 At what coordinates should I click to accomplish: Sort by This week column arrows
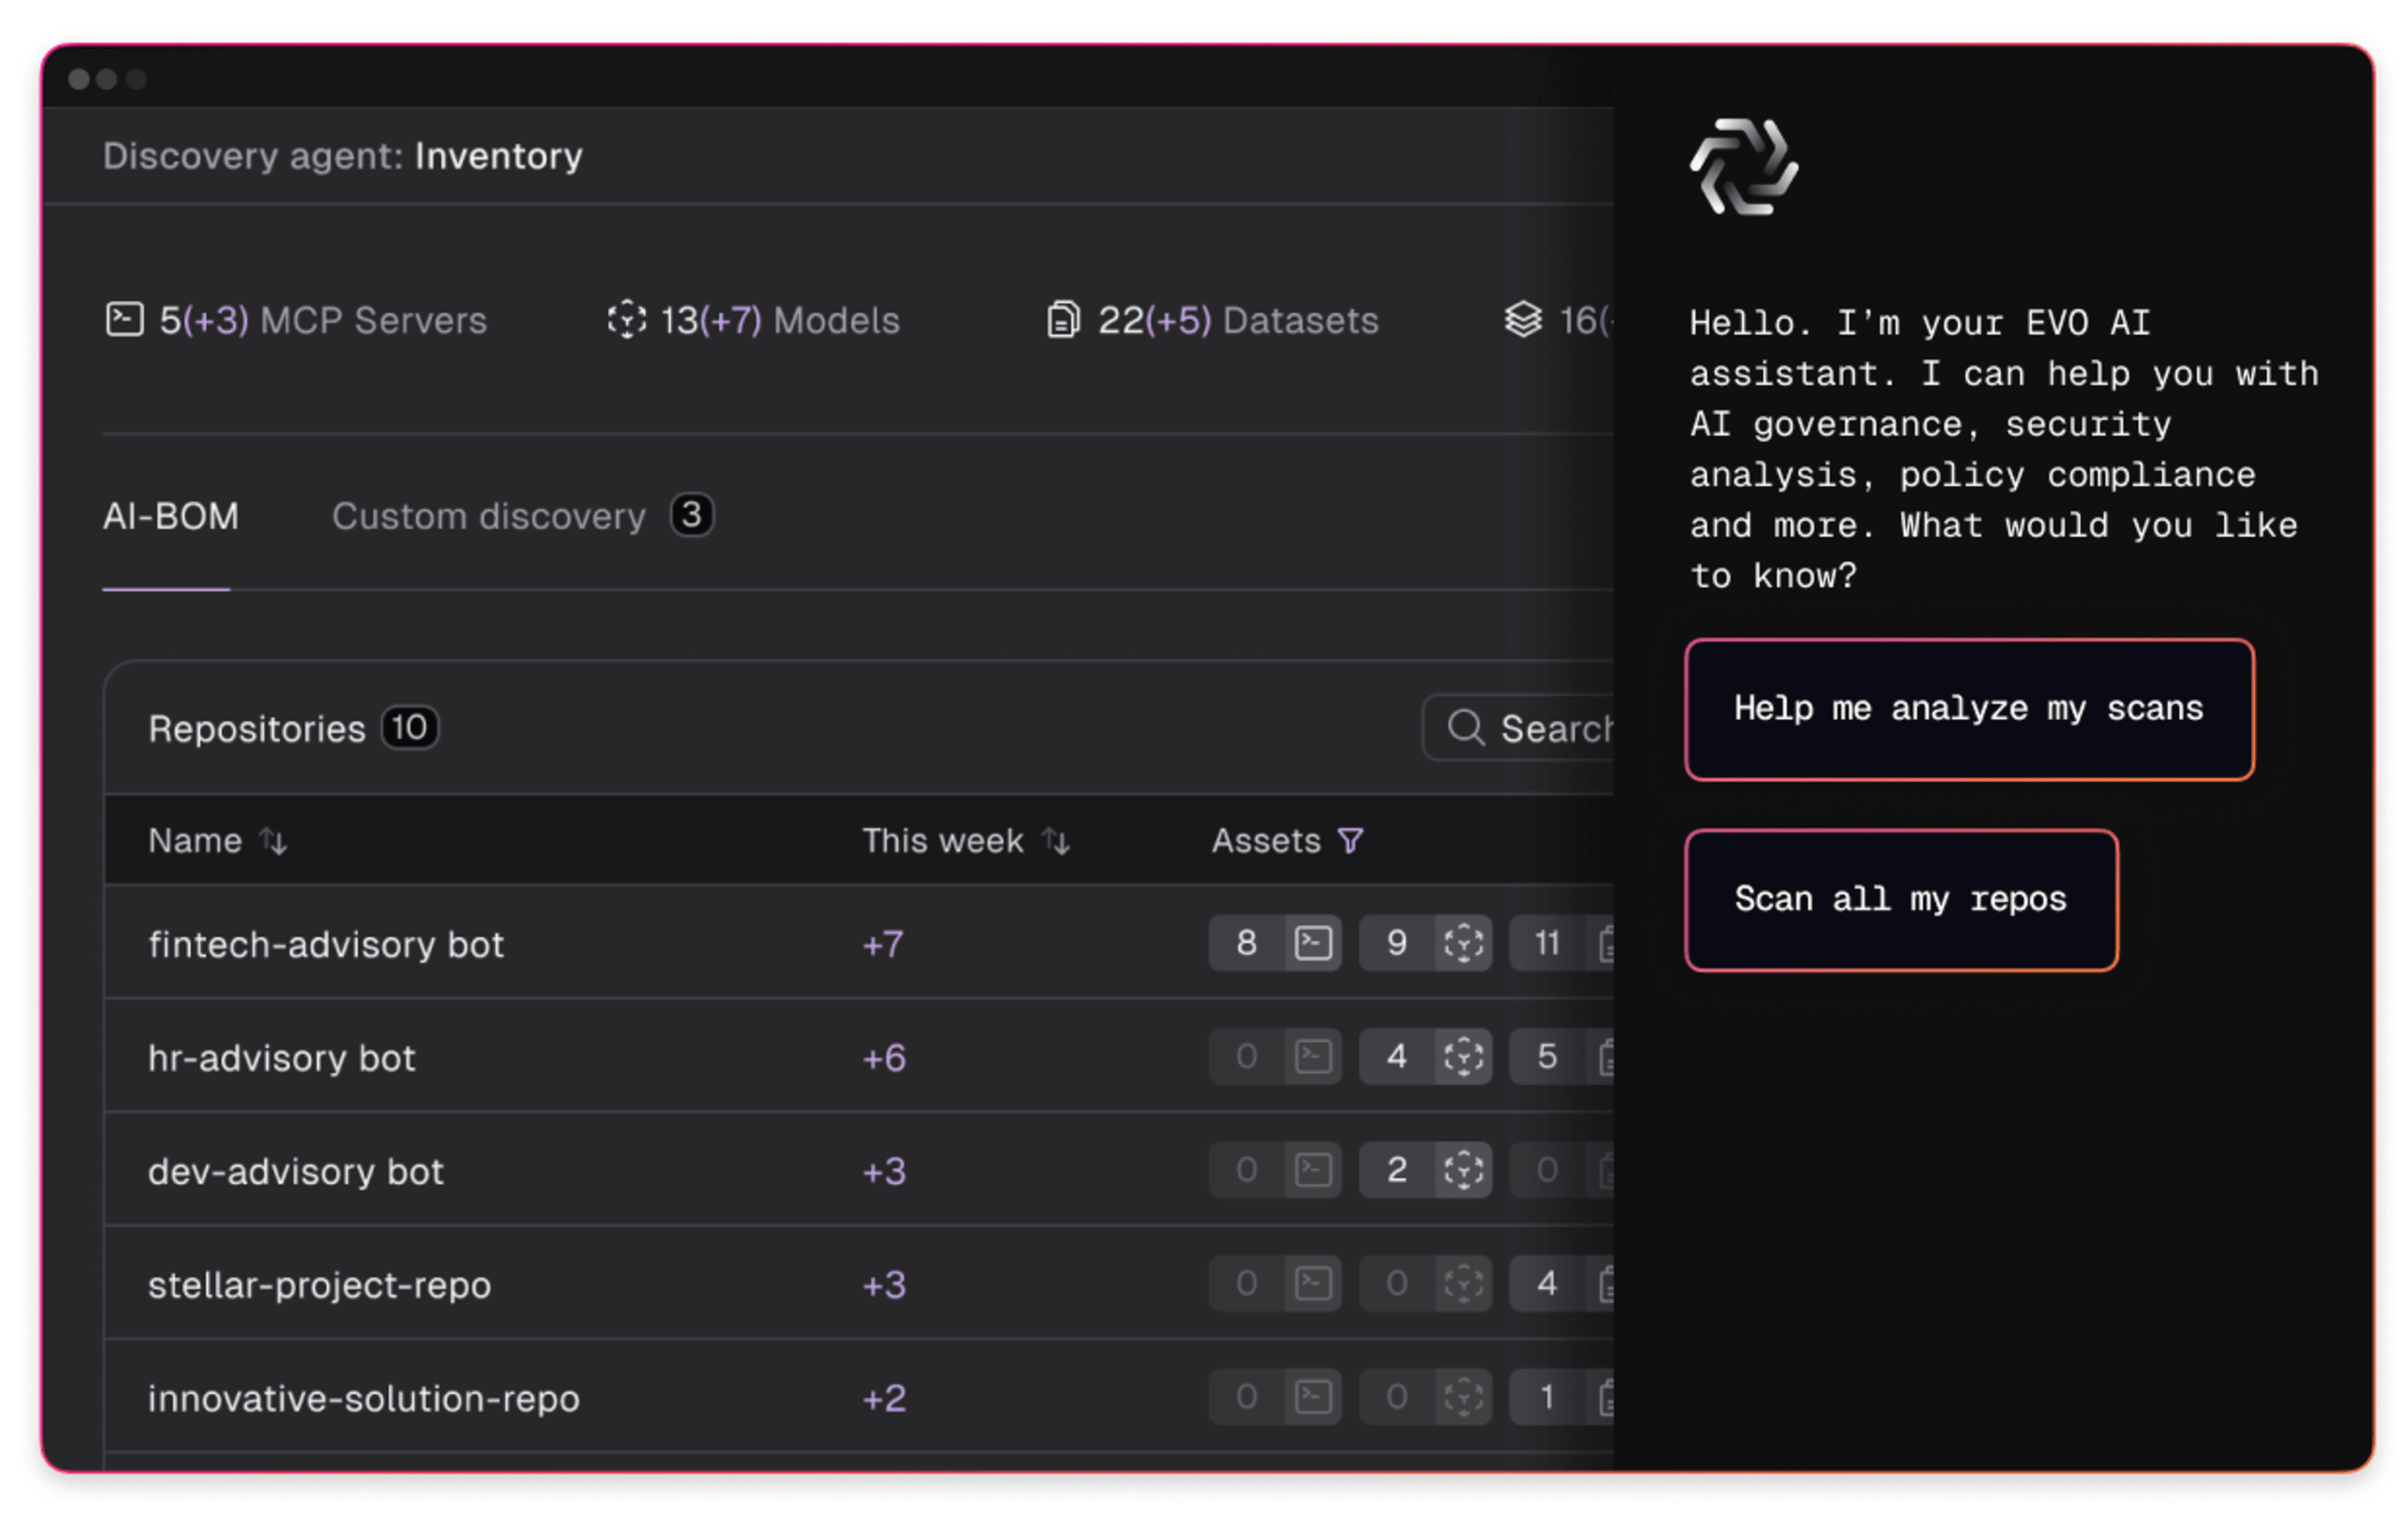tap(1056, 841)
